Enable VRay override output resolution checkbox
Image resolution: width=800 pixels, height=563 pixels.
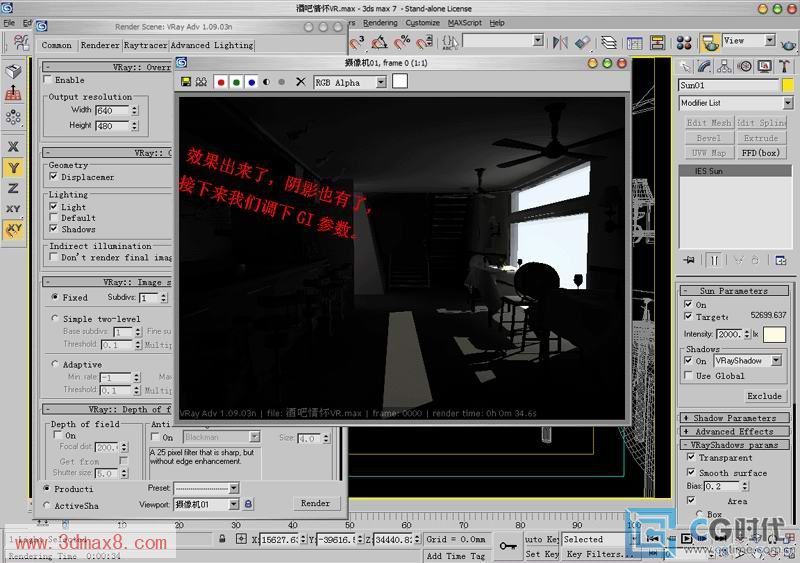[x=48, y=80]
